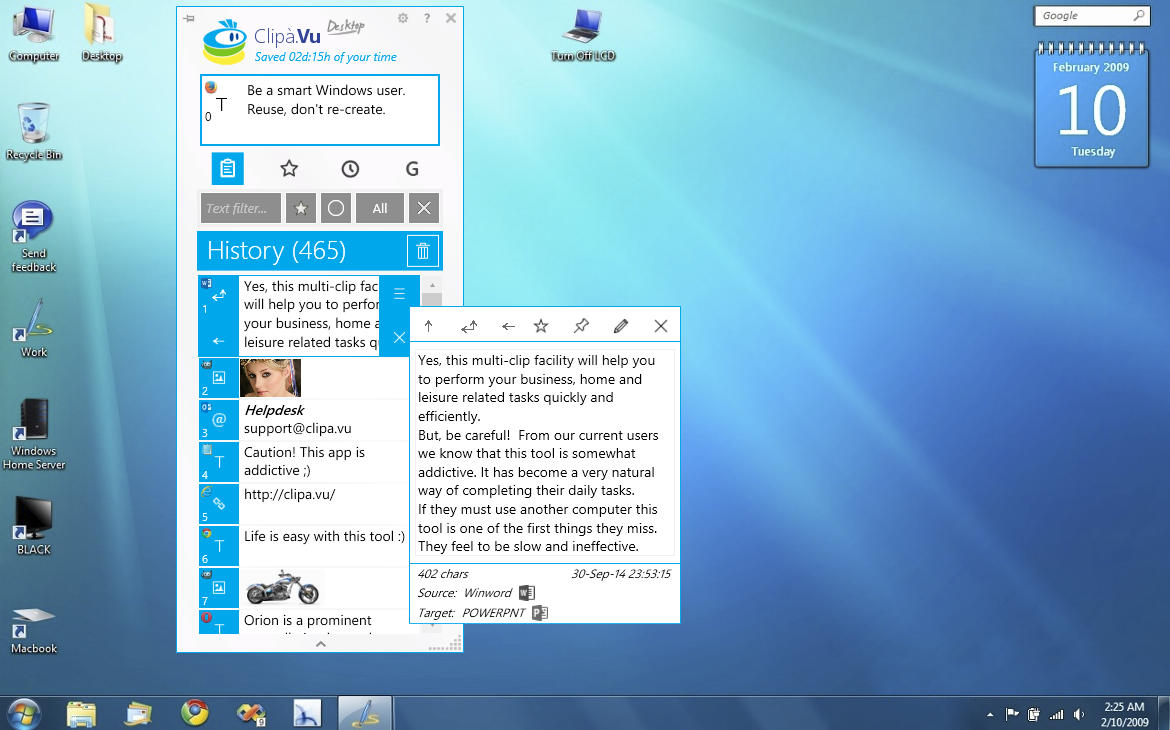Pin the clip using preview pushpin icon
The width and height of the screenshot is (1170, 730).
581,326
